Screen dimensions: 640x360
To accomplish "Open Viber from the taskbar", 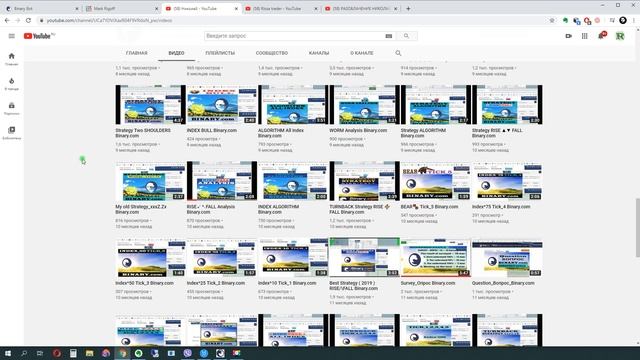I will pos(188,353).
